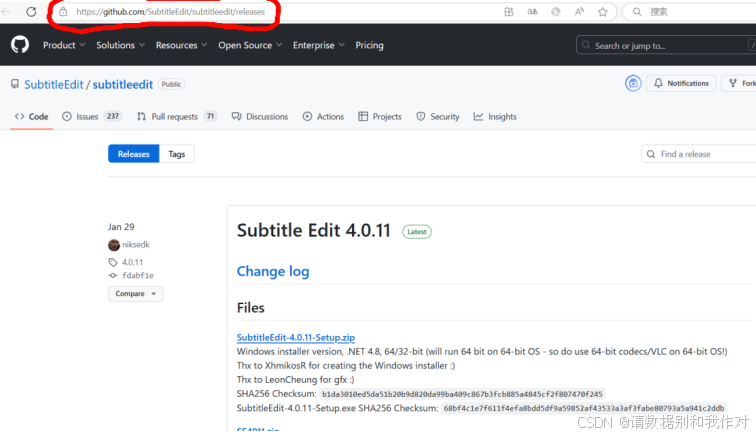Open Subtitle Edit 4.0.11 release title
The width and height of the screenshot is (756, 436).
pos(313,231)
